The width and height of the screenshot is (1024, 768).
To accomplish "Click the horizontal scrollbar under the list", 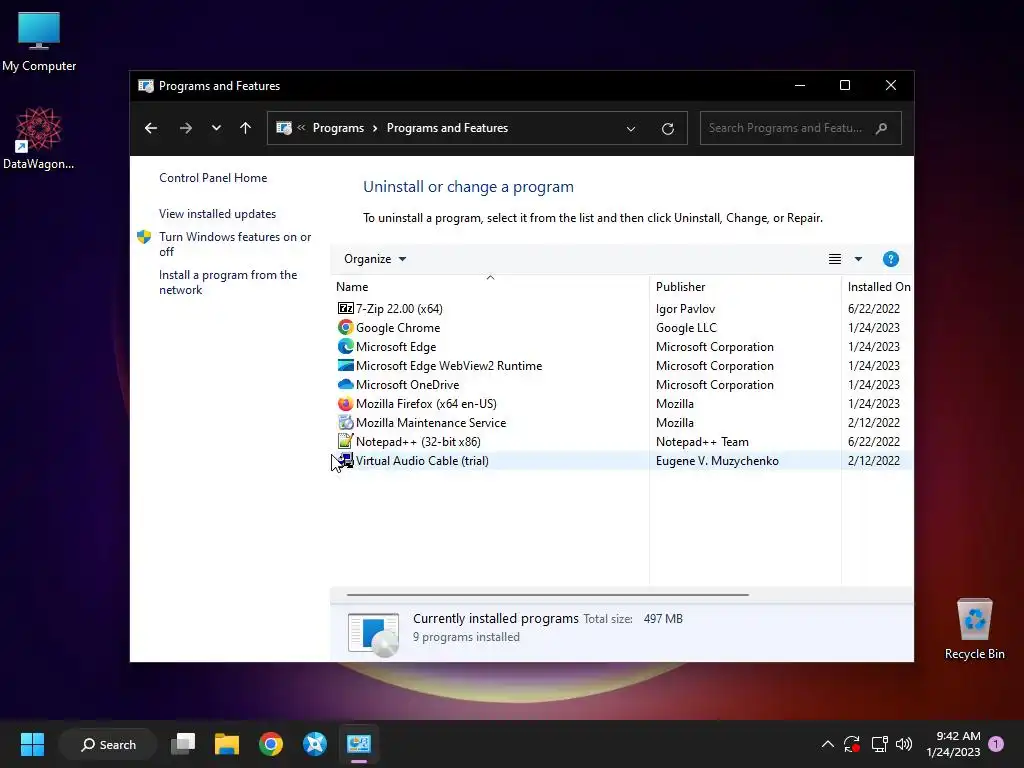I will [x=547, y=595].
